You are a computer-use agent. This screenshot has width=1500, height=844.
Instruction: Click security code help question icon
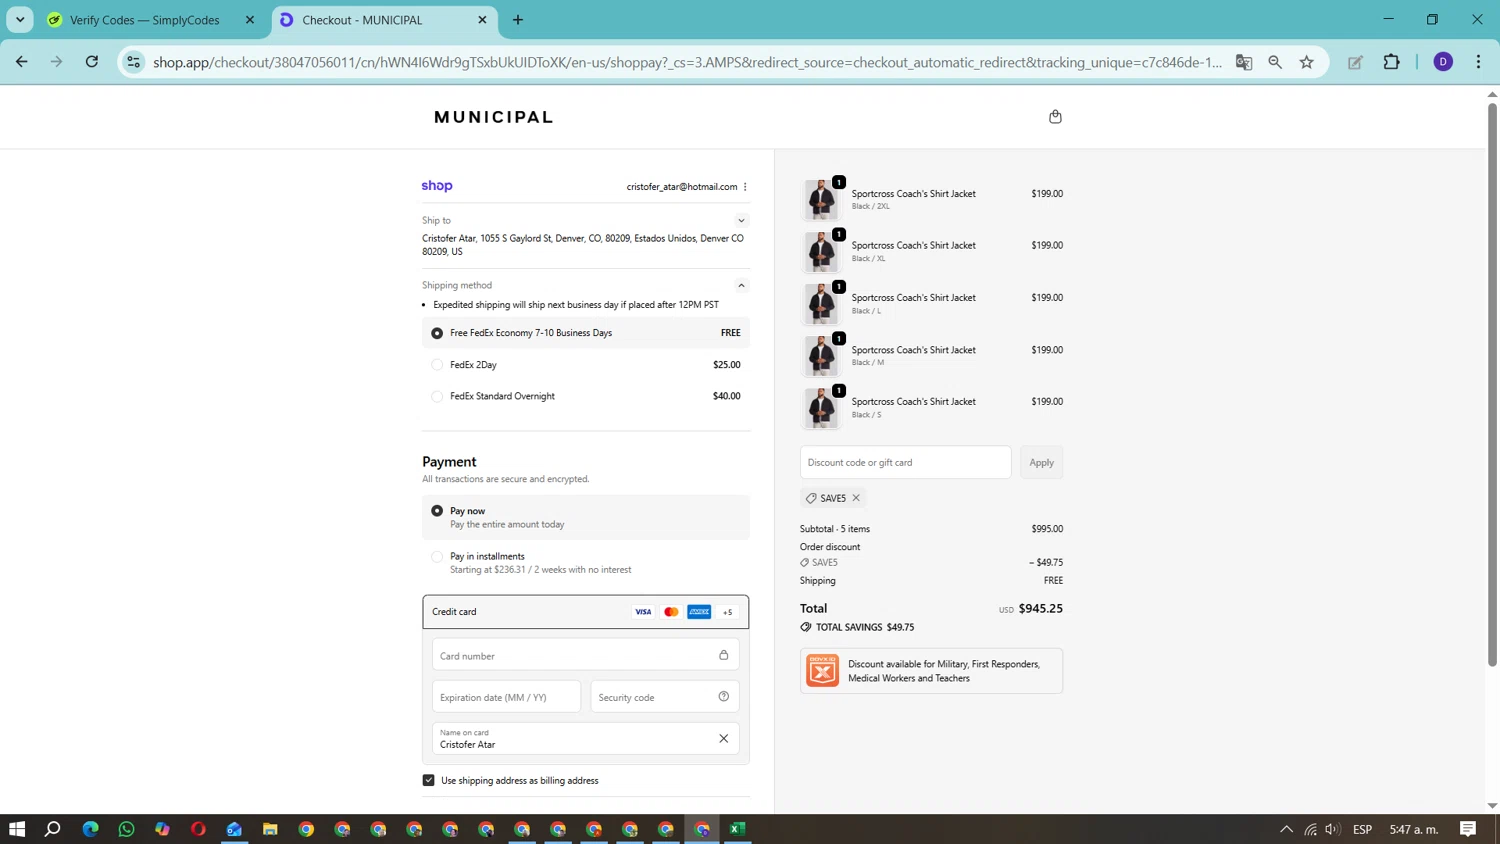point(723,697)
